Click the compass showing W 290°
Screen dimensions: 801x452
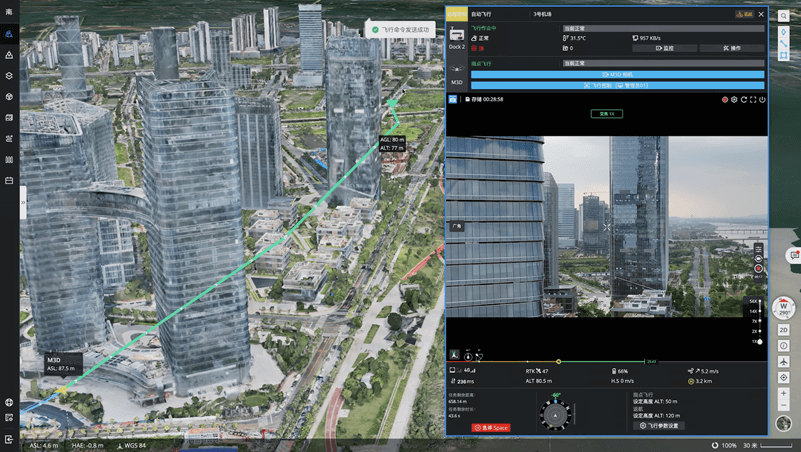tap(784, 307)
